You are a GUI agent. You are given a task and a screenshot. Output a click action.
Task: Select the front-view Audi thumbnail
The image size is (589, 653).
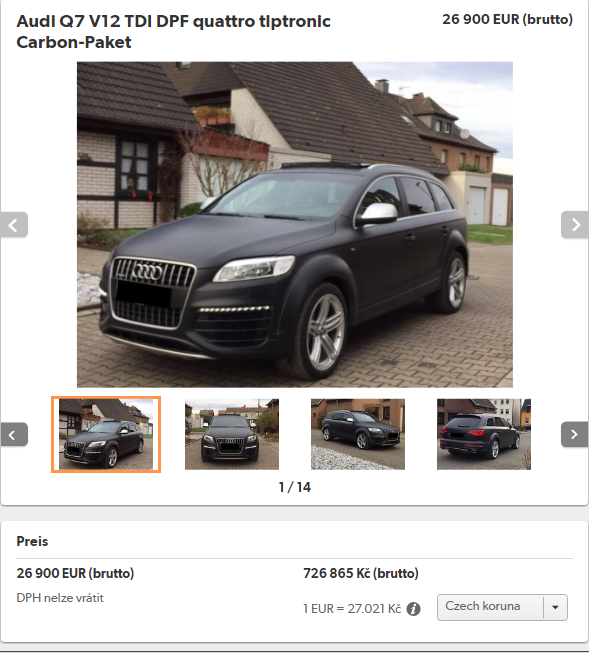(232, 434)
